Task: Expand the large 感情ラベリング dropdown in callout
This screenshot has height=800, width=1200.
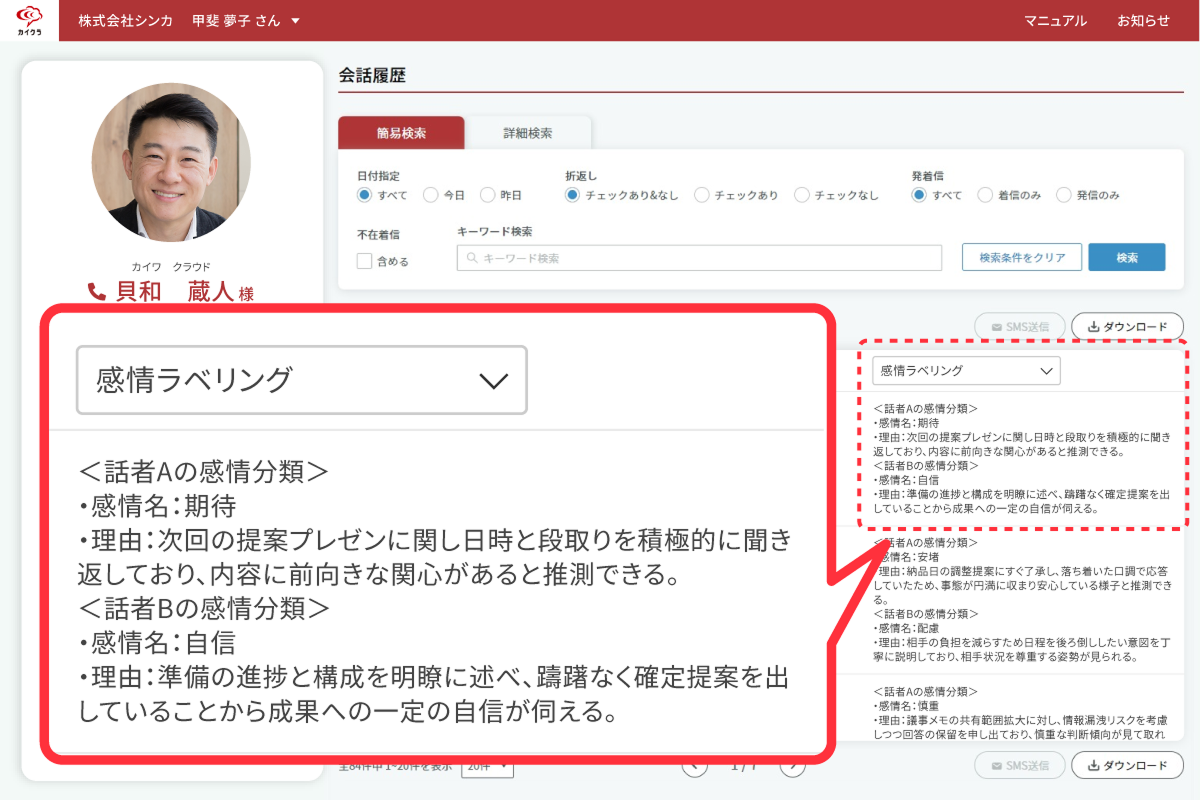Action: pos(301,380)
